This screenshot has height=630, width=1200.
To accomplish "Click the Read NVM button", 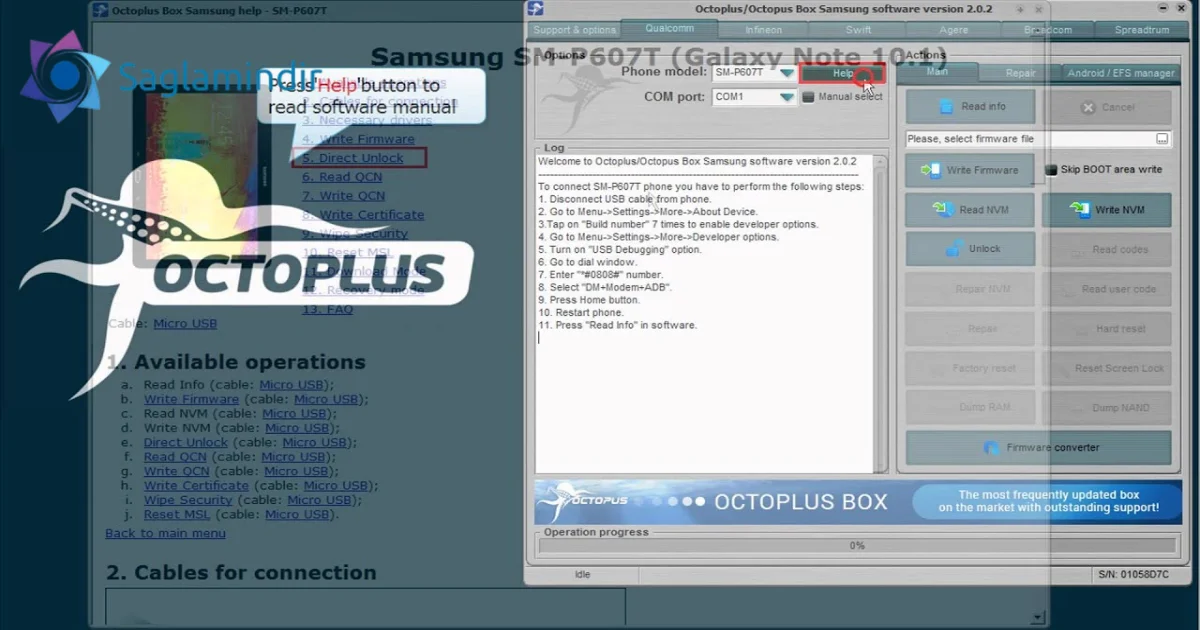I will pyautogui.click(x=972, y=210).
